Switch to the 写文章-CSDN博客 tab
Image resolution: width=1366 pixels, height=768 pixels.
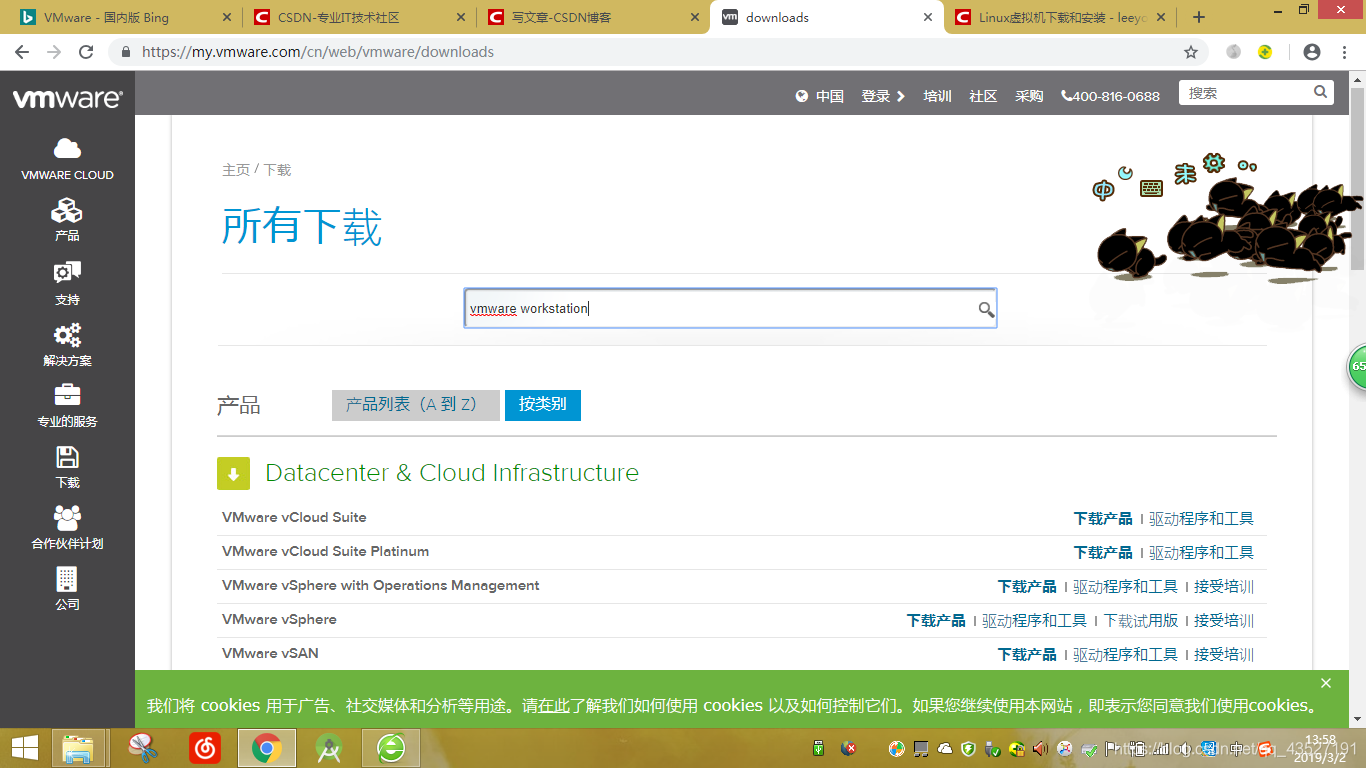[x=592, y=17]
